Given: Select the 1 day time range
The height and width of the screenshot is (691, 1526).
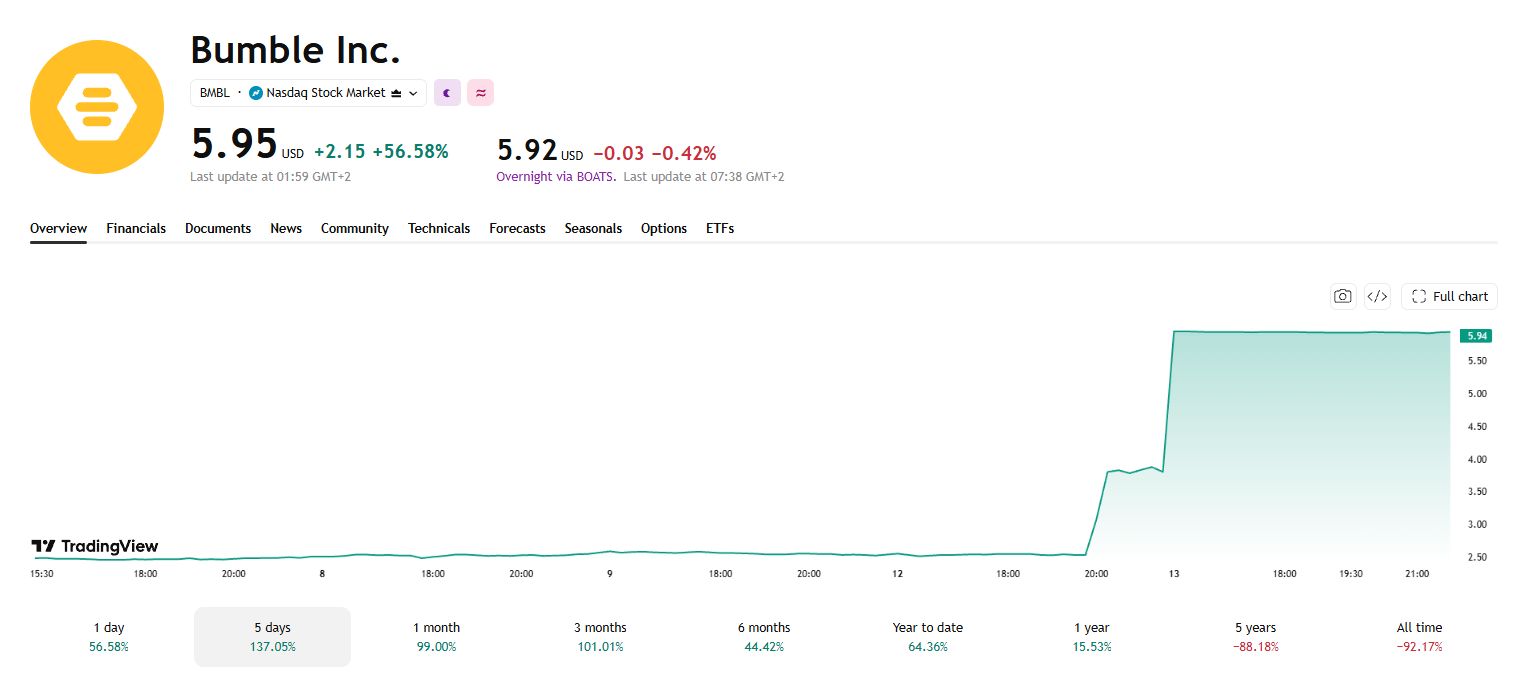Looking at the screenshot, I should tap(109, 637).
